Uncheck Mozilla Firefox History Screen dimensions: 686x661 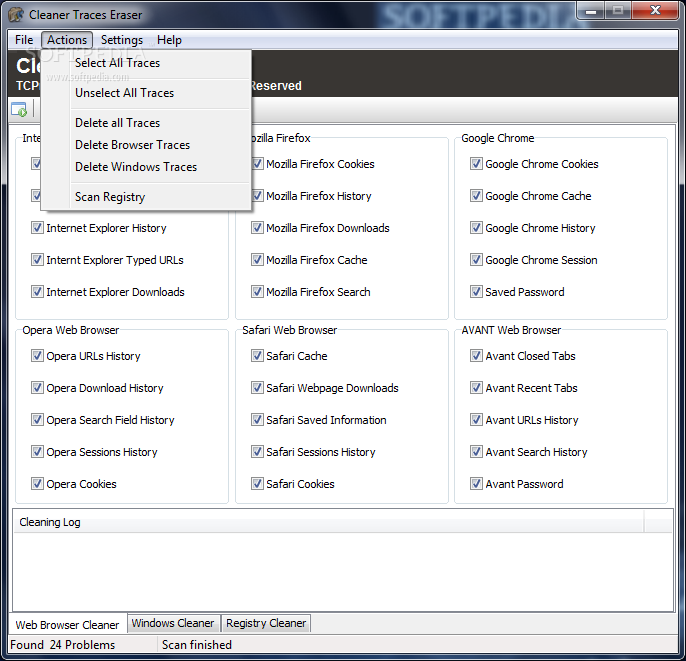(257, 196)
